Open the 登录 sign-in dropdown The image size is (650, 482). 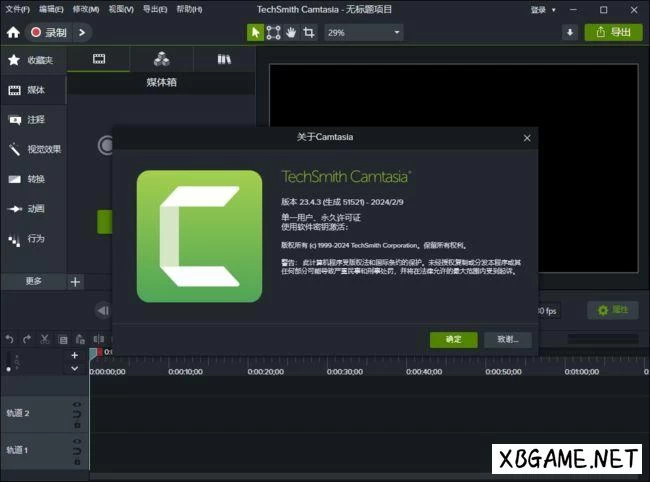pyautogui.click(x=544, y=9)
